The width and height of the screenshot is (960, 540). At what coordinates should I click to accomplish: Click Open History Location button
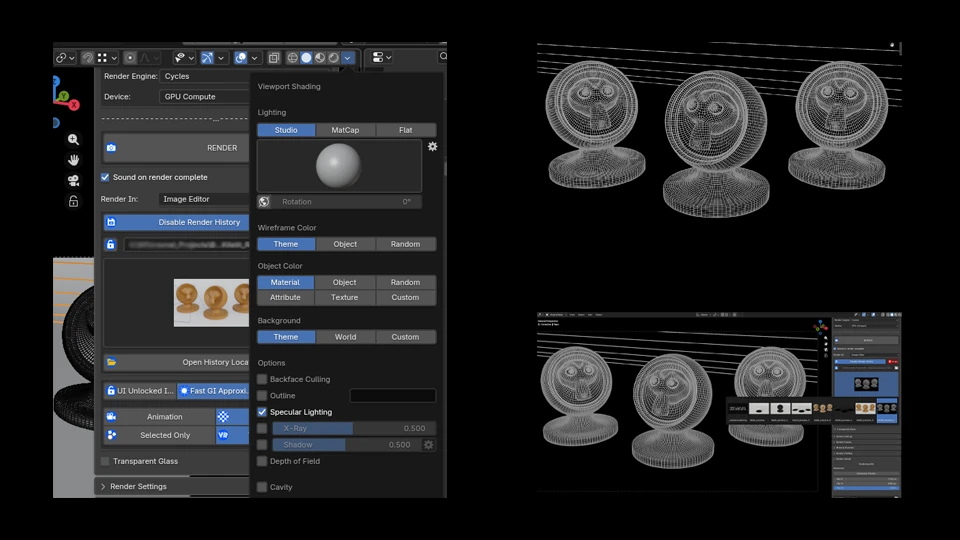tap(176, 362)
